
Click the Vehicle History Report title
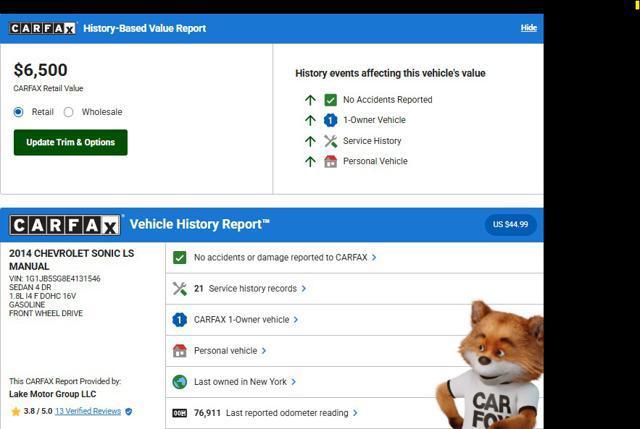pos(200,224)
